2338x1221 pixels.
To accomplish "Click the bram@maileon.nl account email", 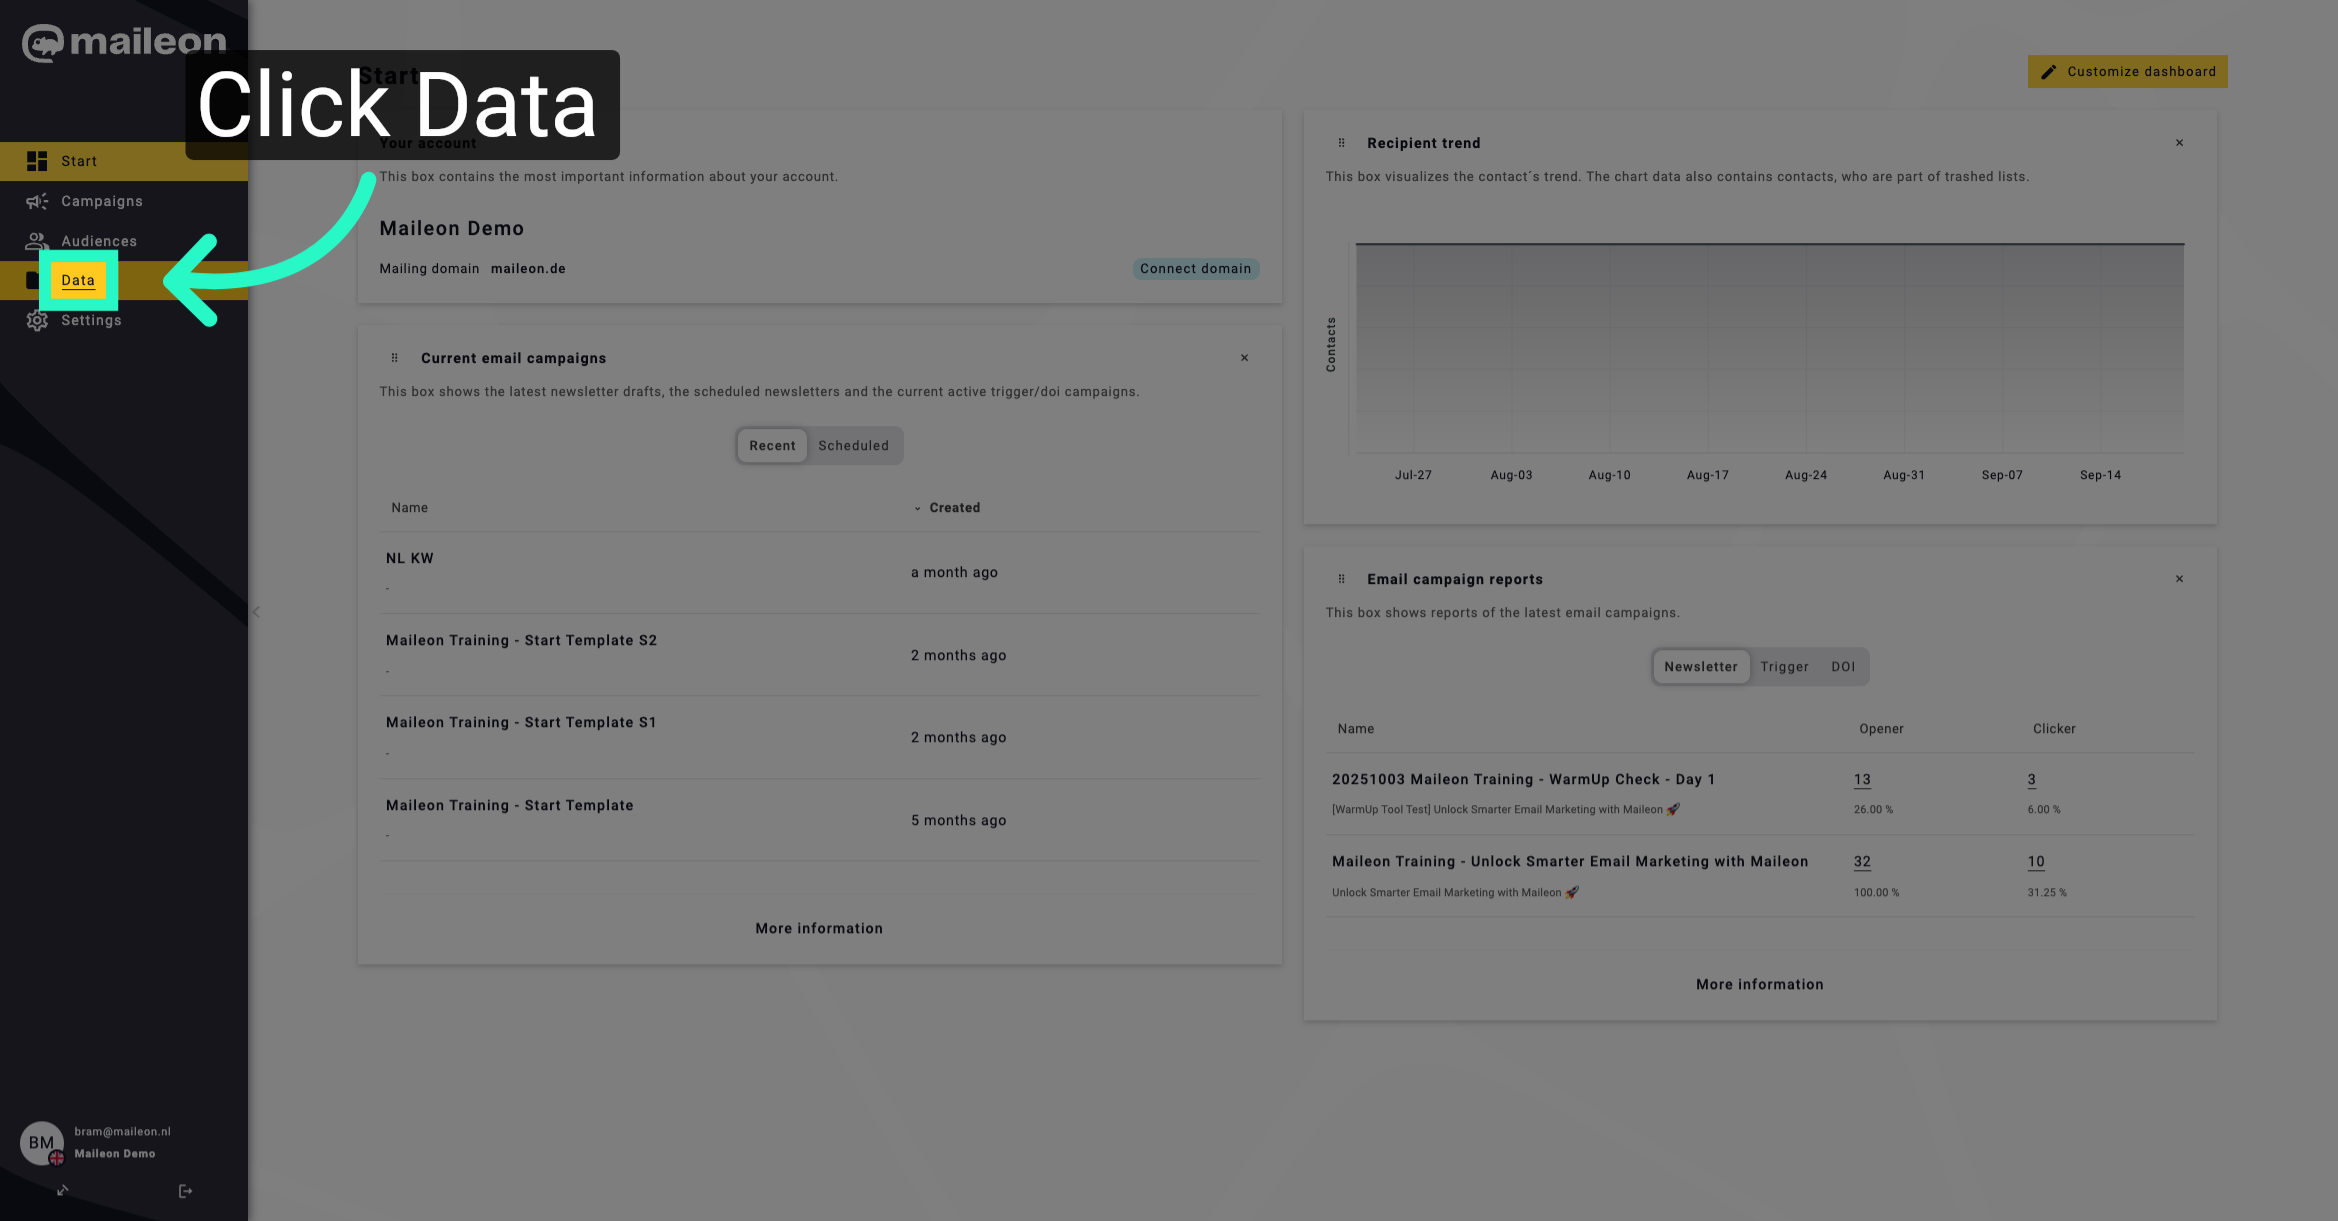I will [x=122, y=1132].
